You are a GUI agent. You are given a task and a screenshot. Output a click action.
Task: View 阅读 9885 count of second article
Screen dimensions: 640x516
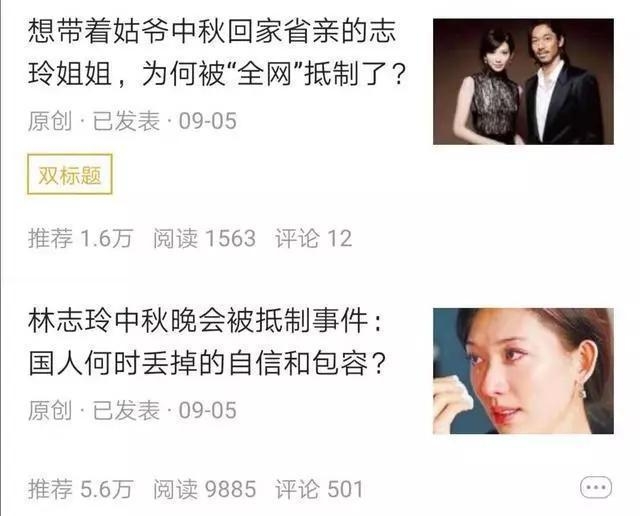point(204,489)
